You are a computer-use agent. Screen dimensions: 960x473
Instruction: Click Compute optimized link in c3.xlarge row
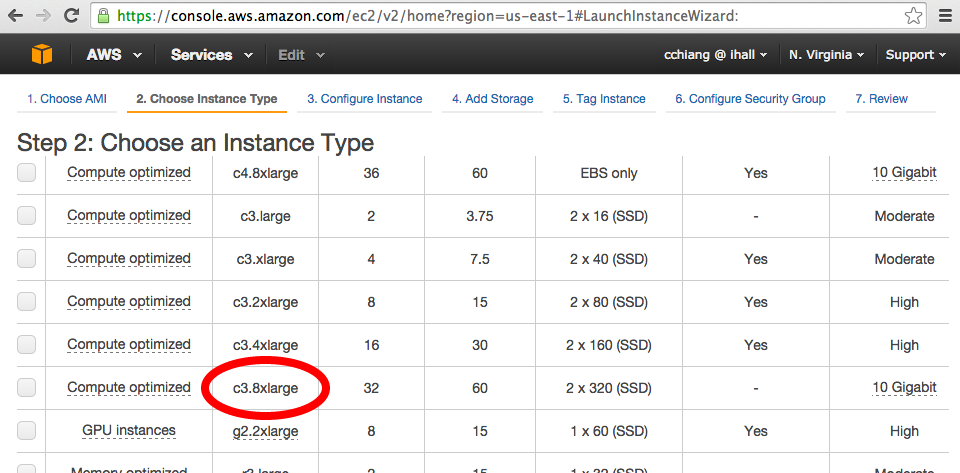point(129,258)
